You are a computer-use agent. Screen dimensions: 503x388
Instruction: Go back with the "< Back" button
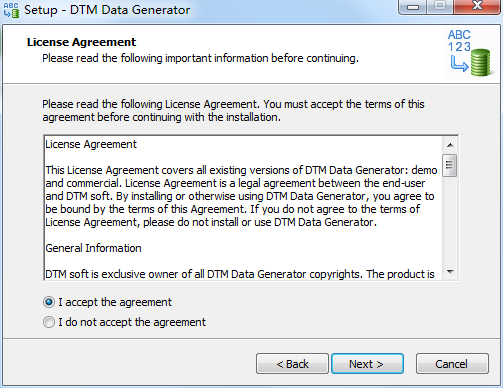(292, 364)
